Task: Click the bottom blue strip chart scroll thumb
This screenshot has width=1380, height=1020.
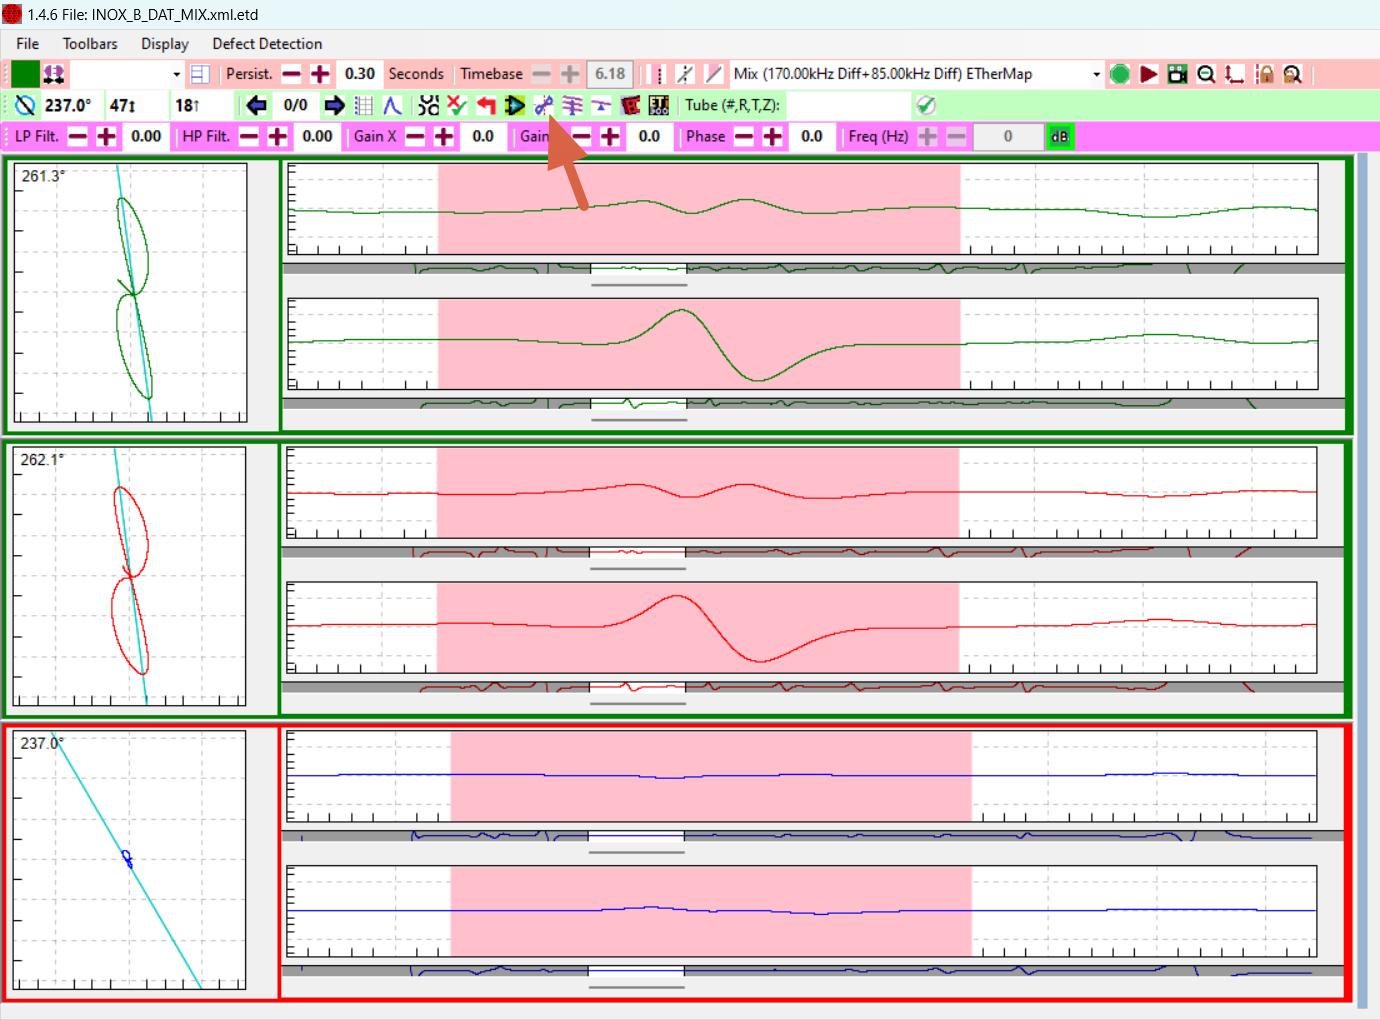Action: pos(636,971)
